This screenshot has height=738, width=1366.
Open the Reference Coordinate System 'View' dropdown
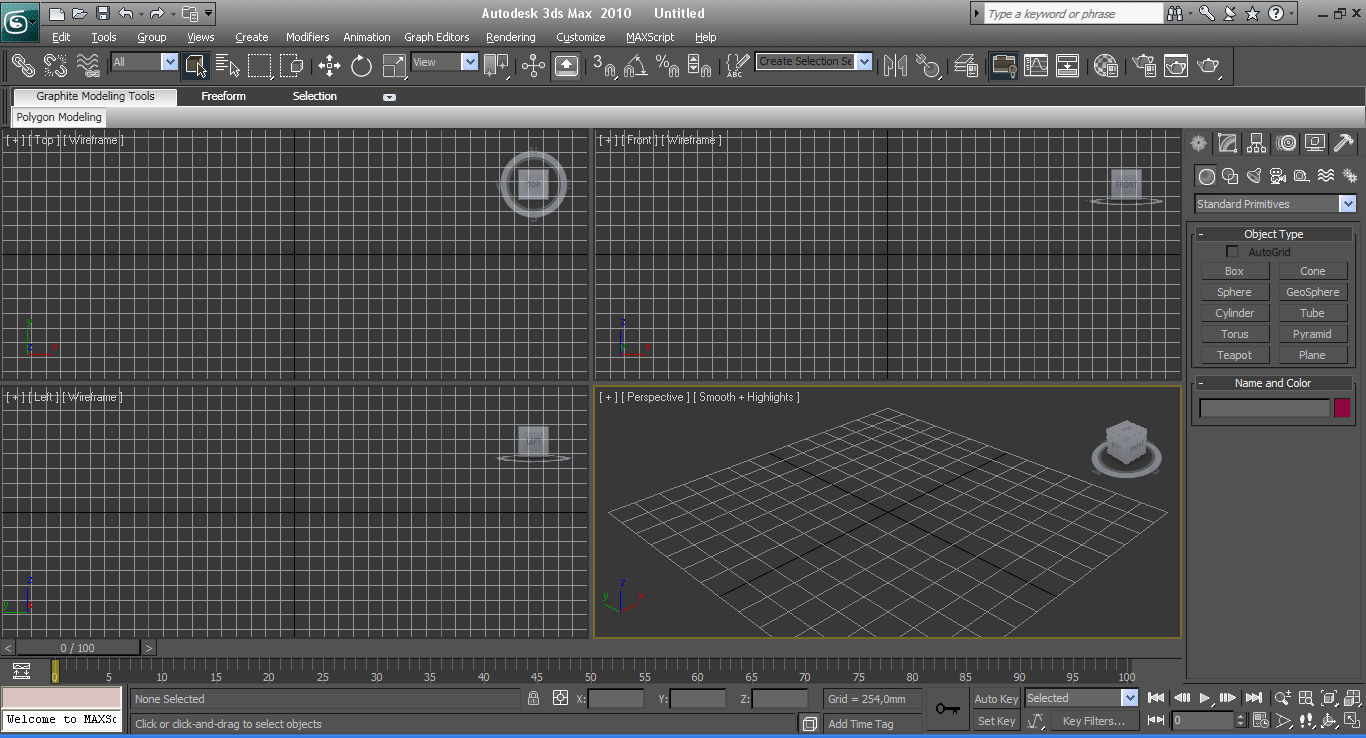(x=470, y=62)
